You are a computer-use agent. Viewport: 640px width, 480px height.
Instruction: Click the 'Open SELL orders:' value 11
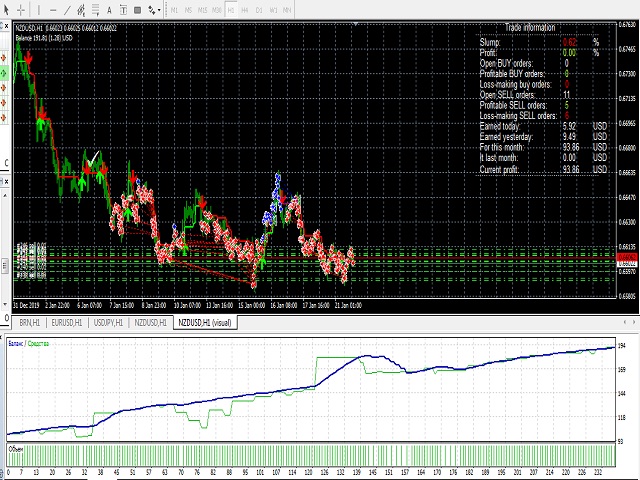[x=567, y=95]
